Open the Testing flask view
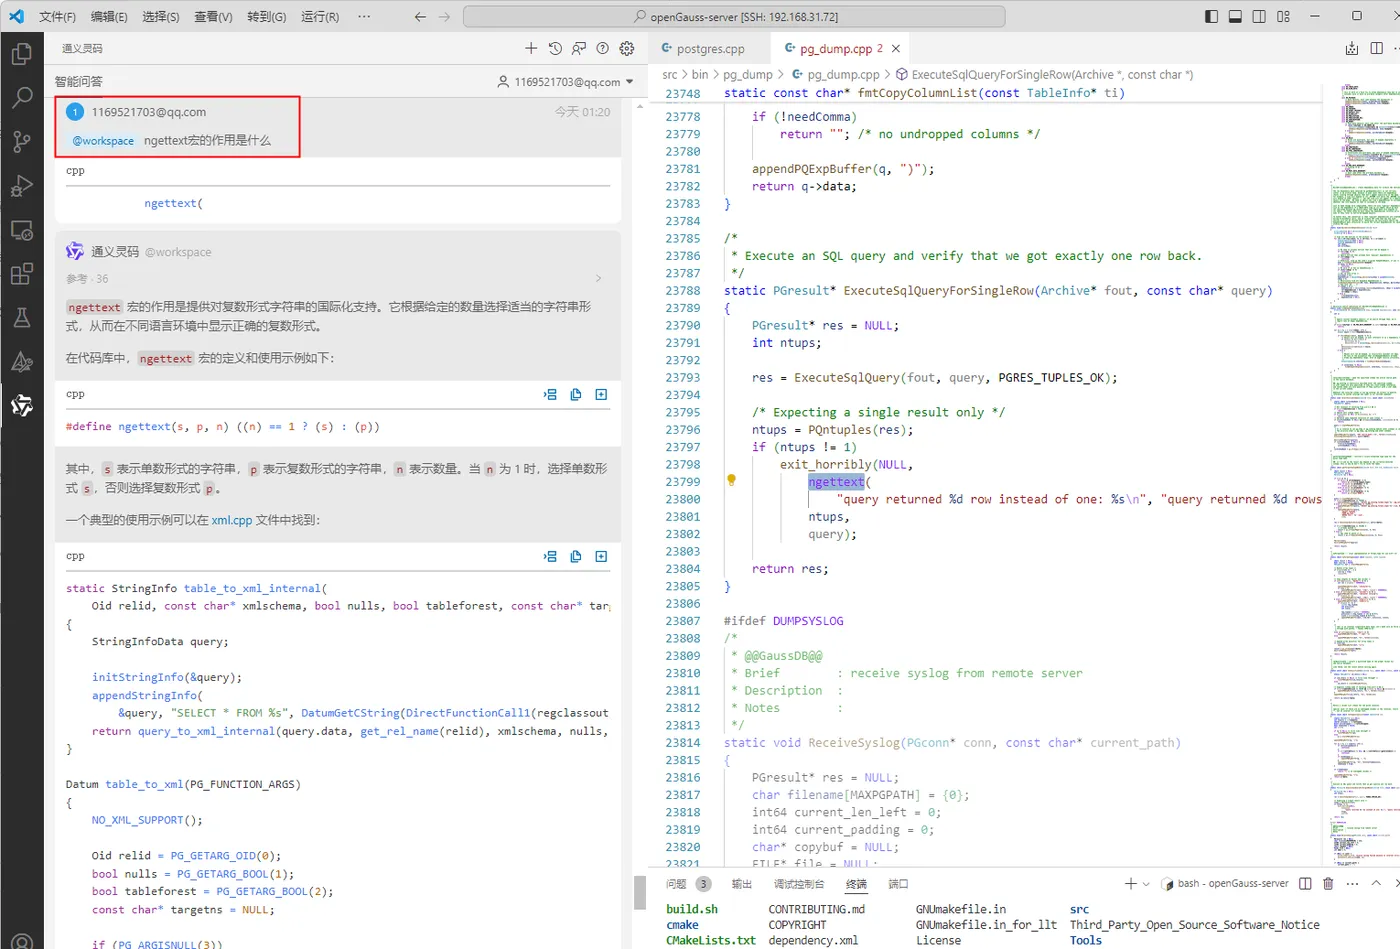 coord(21,318)
